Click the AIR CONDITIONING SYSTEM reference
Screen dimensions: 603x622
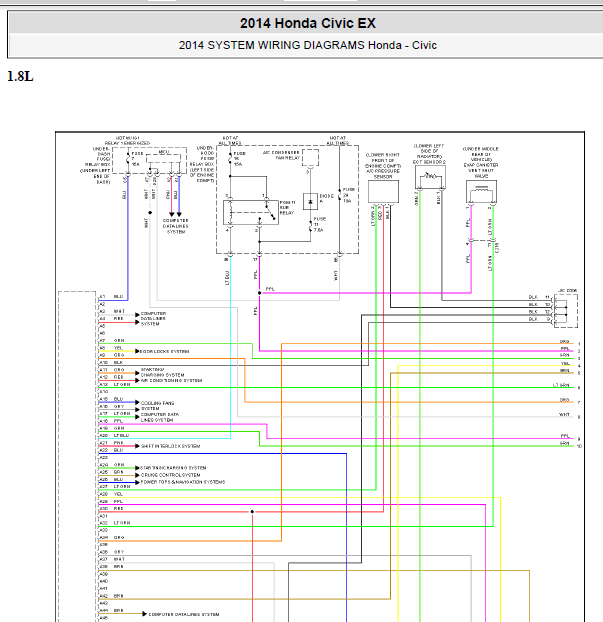171,380
